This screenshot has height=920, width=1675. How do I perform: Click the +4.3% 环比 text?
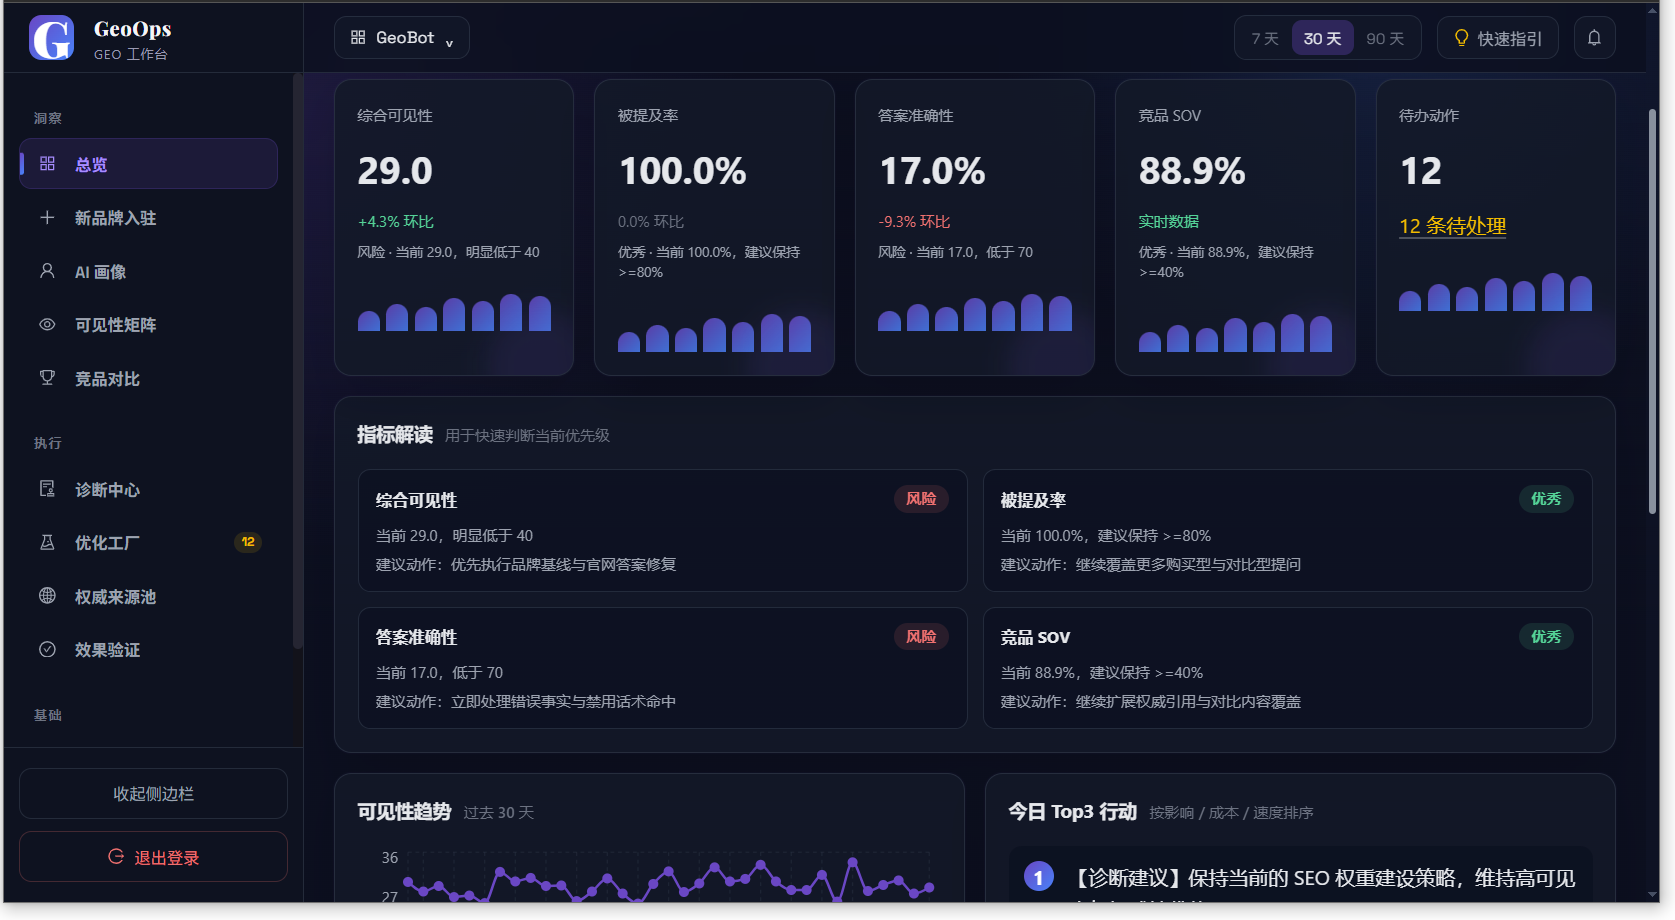click(396, 222)
